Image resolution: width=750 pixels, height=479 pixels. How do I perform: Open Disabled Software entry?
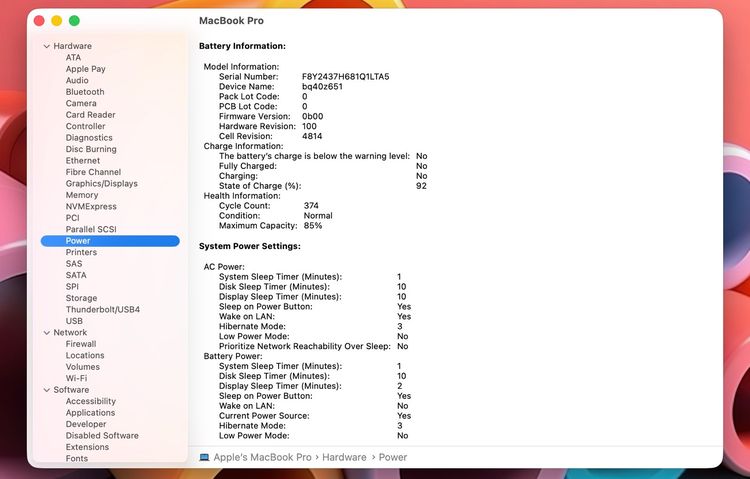pyautogui.click(x=102, y=436)
